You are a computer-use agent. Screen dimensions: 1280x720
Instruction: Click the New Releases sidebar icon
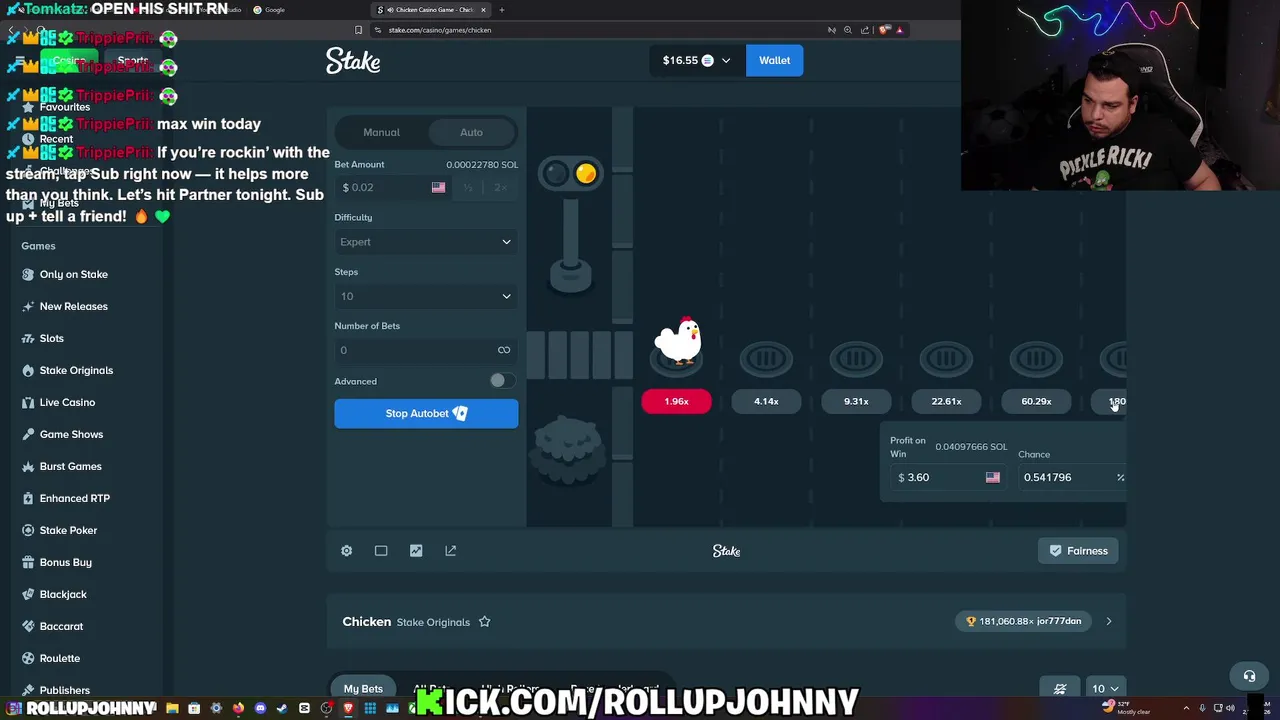tap(28, 306)
